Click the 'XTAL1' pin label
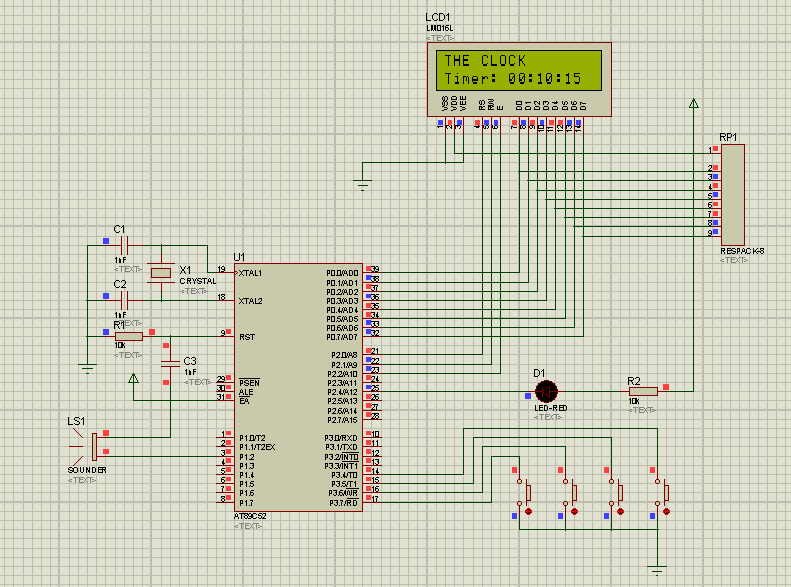Image resolution: width=791 pixels, height=587 pixels. tap(250, 273)
